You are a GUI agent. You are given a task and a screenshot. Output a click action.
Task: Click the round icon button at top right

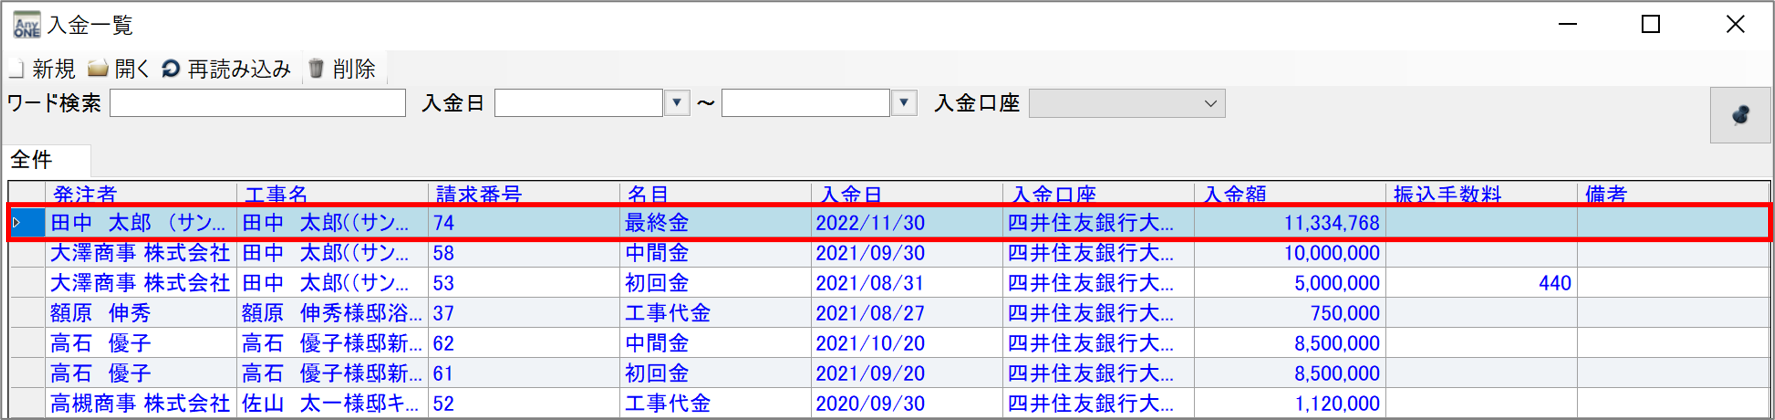(x=1740, y=115)
